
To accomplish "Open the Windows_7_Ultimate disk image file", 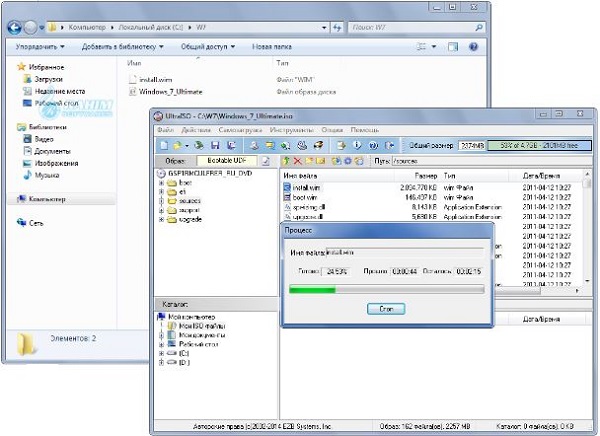I will click(172, 91).
